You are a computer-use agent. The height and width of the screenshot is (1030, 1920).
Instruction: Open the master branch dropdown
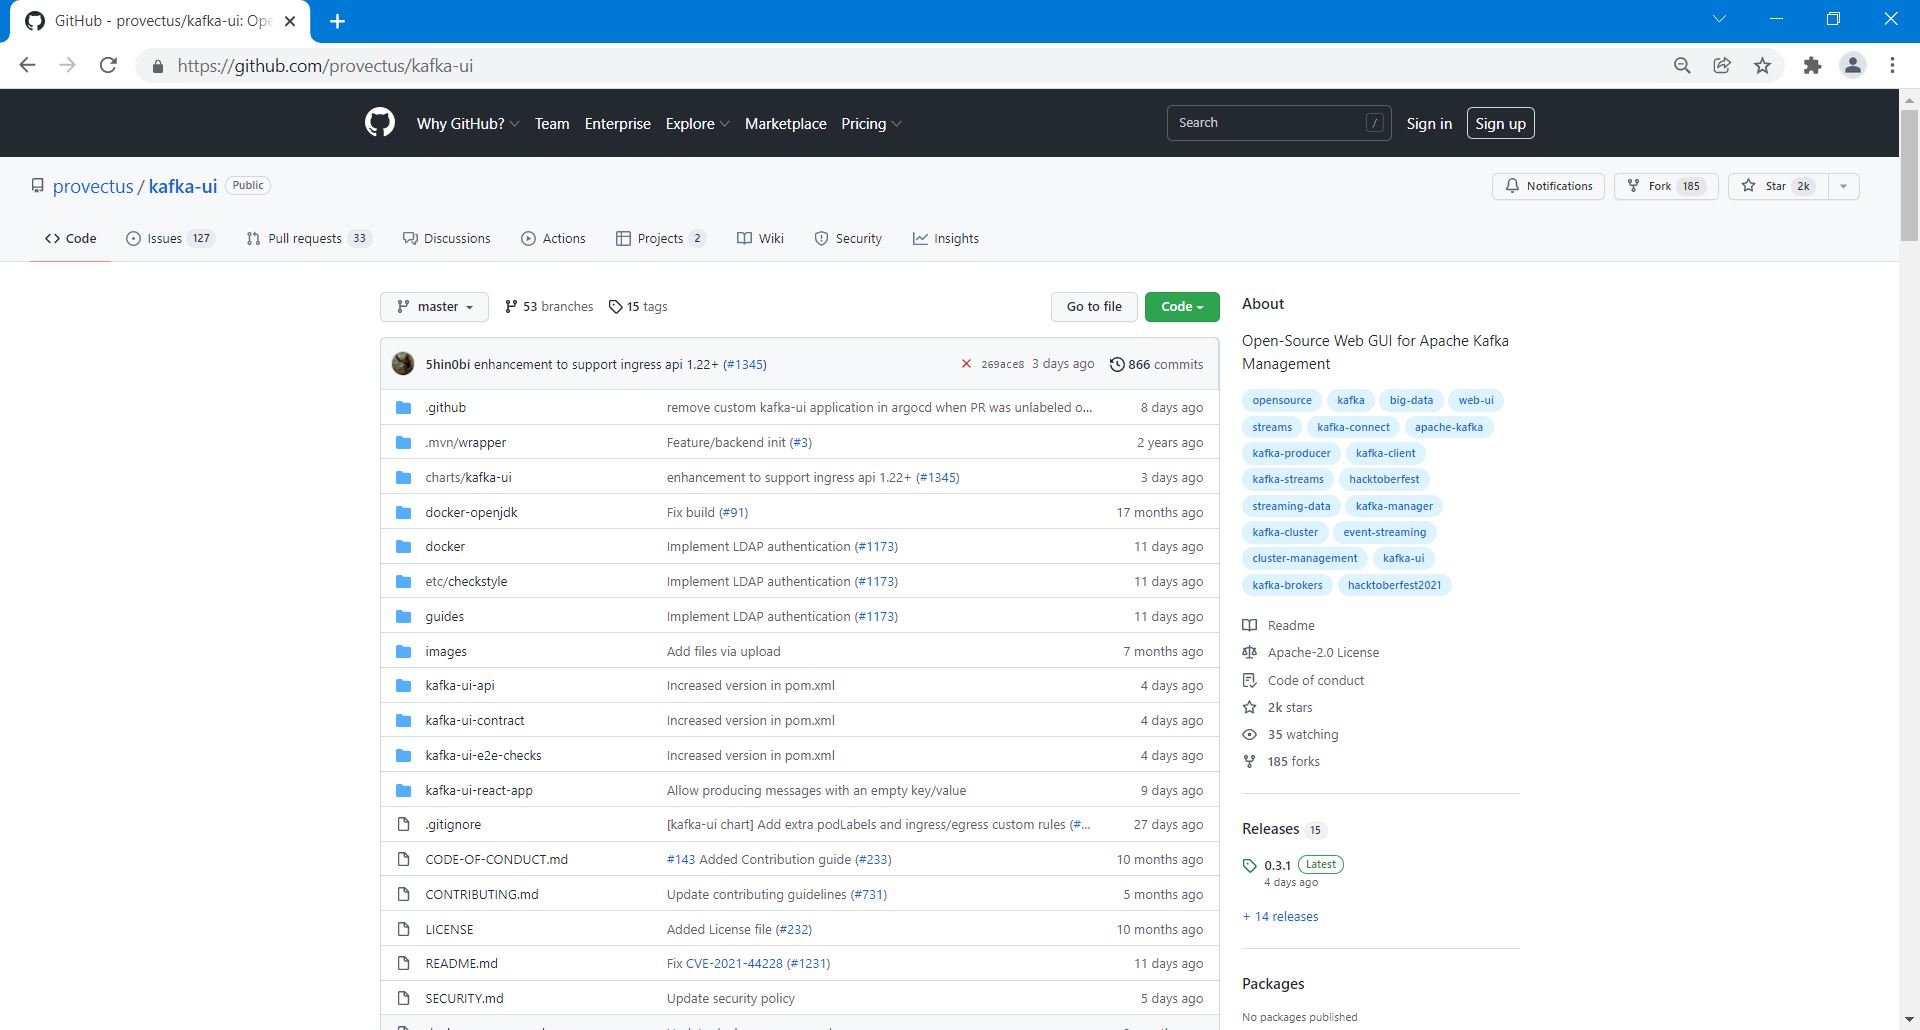coord(434,307)
